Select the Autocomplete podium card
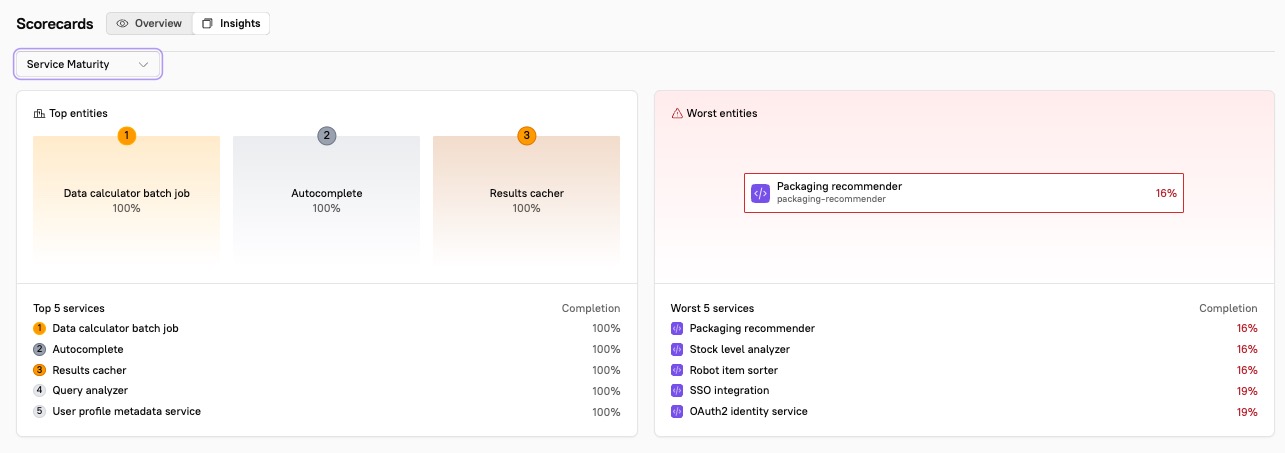The image size is (1285, 453). point(326,200)
